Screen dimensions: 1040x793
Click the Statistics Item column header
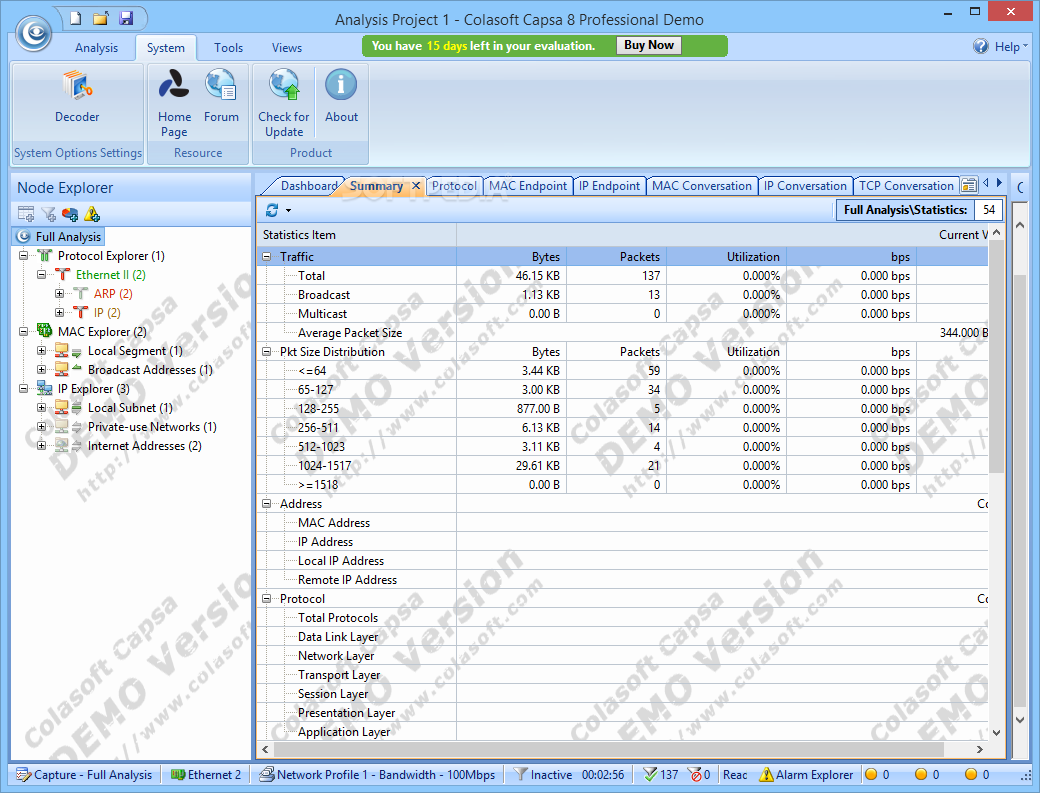point(357,235)
